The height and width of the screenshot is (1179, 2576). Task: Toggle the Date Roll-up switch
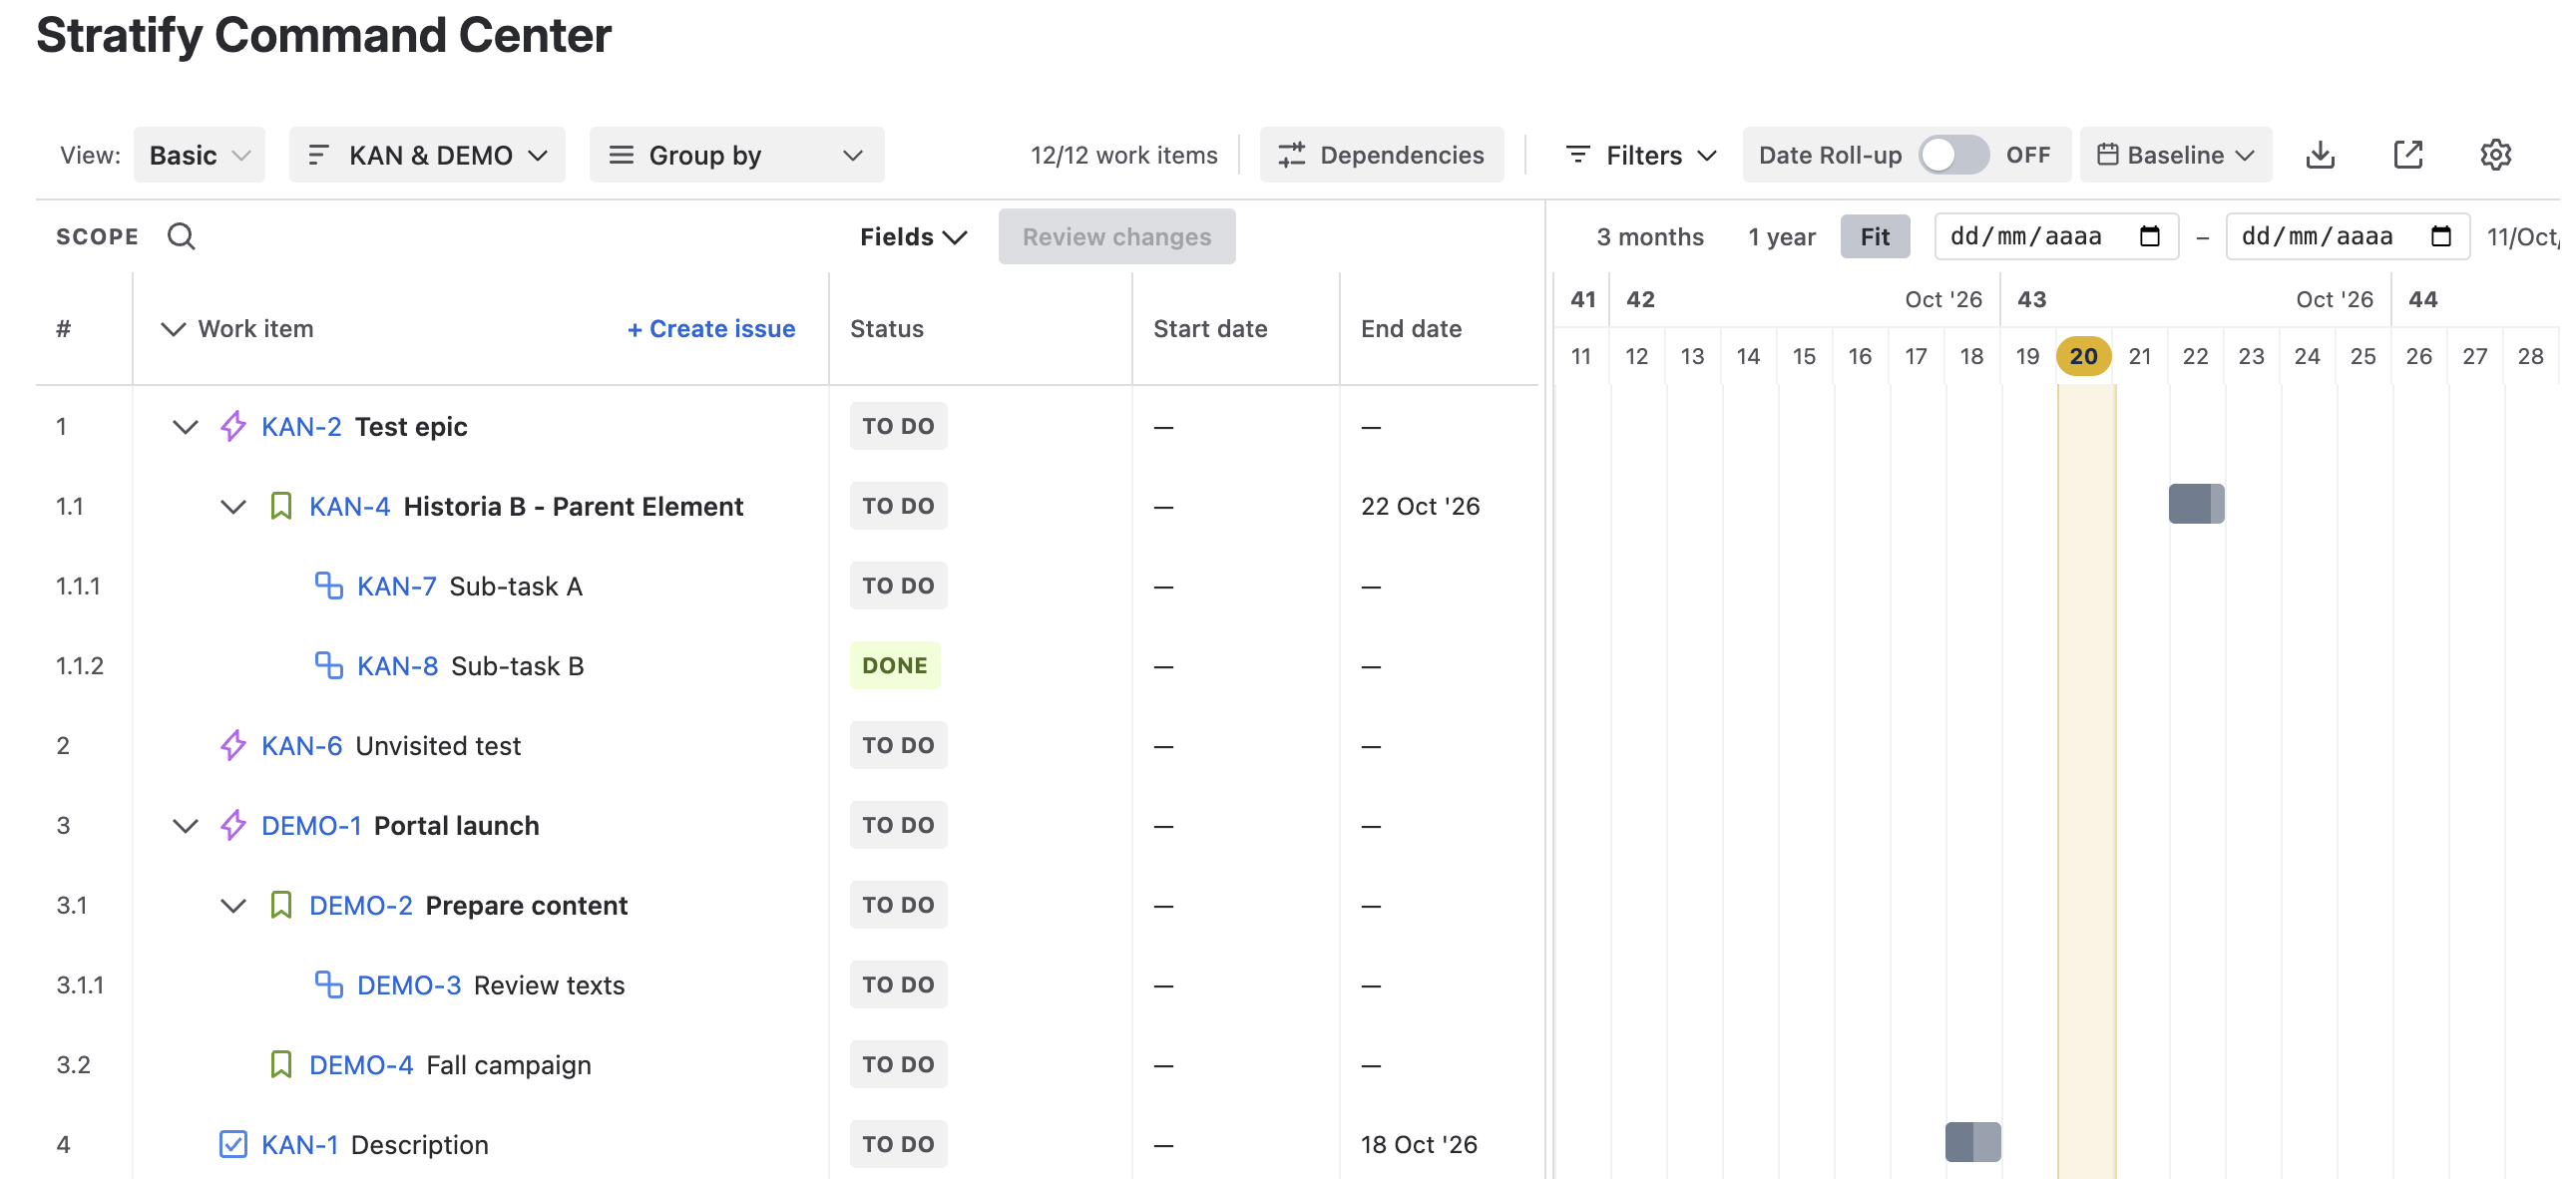[x=1953, y=155]
